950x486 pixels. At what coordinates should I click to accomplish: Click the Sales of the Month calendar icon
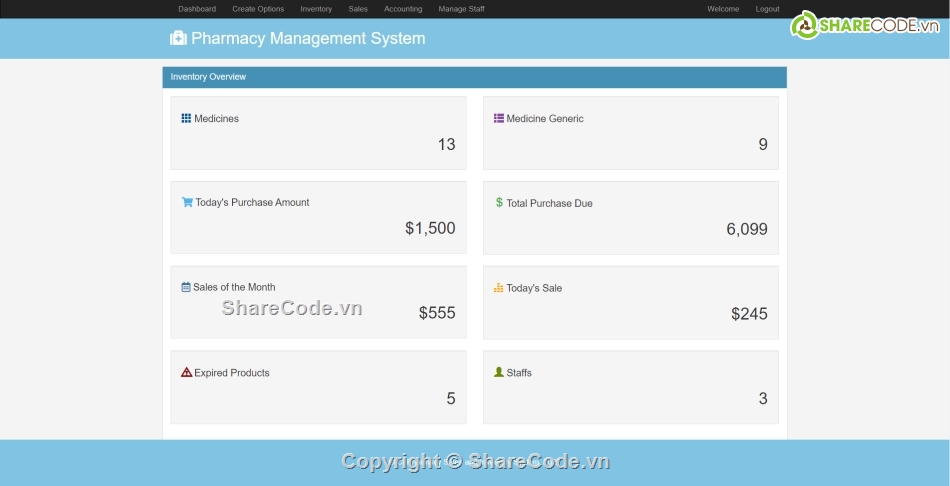coord(186,287)
